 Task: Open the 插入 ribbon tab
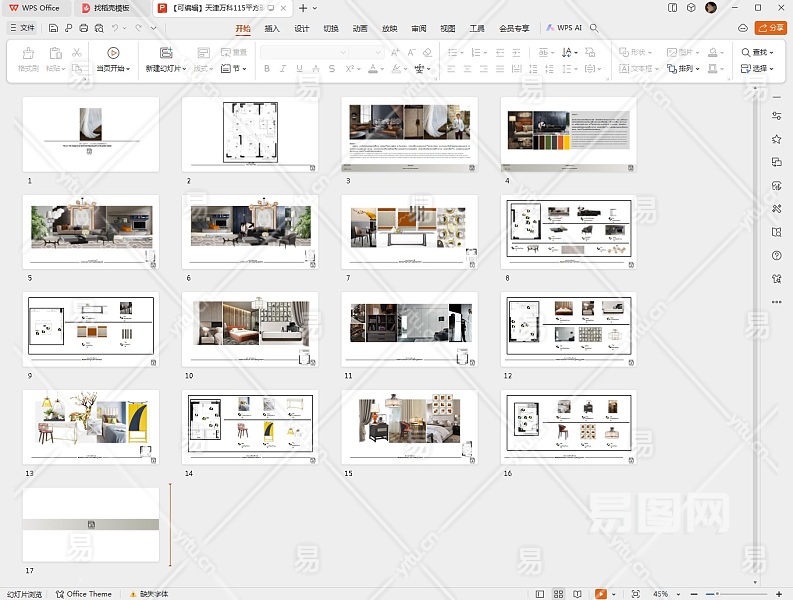point(272,29)
